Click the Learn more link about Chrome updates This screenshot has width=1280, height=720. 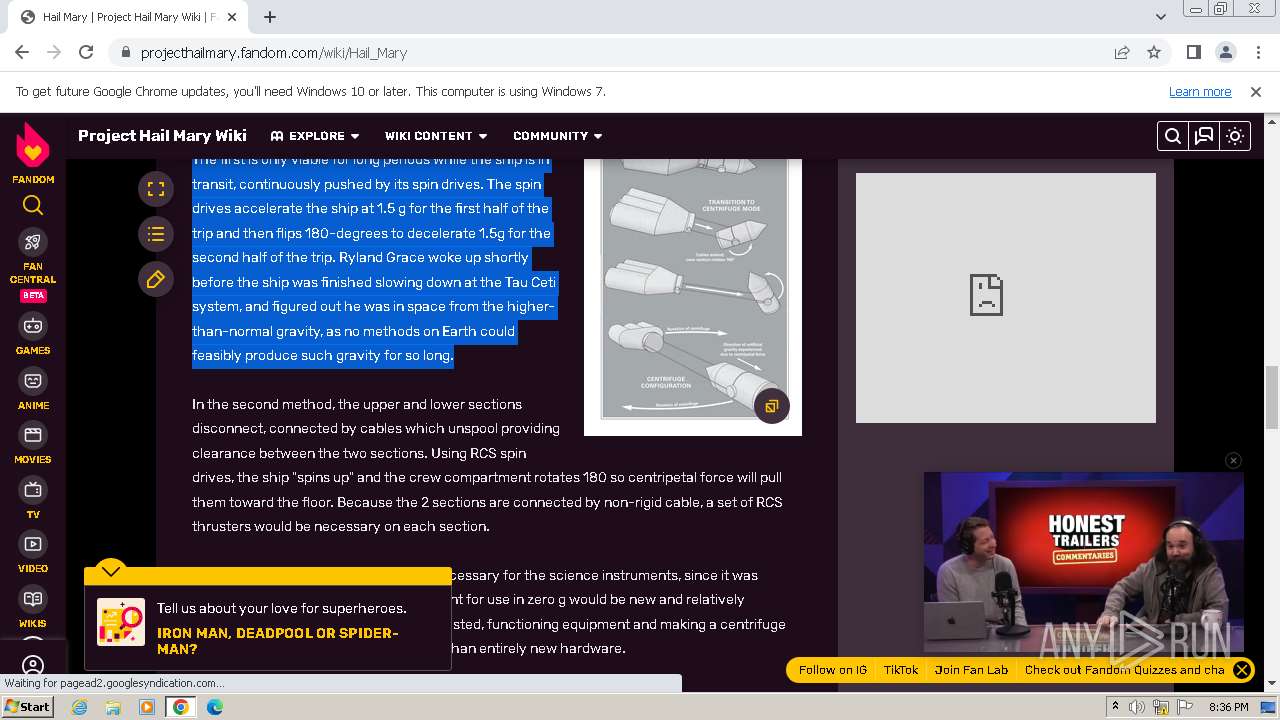[1200, 91]
